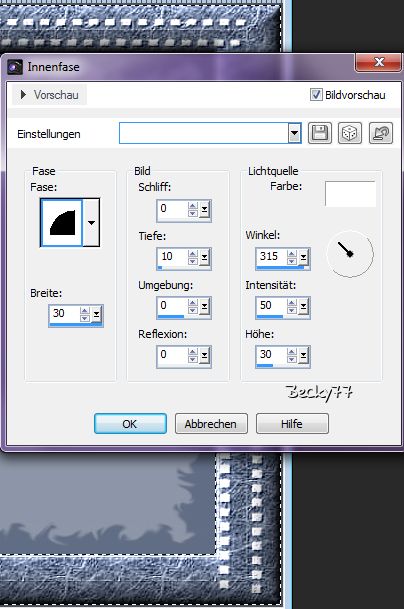Click into the Winkel value field
Viewport: 404px width, 609px height.
271,256
